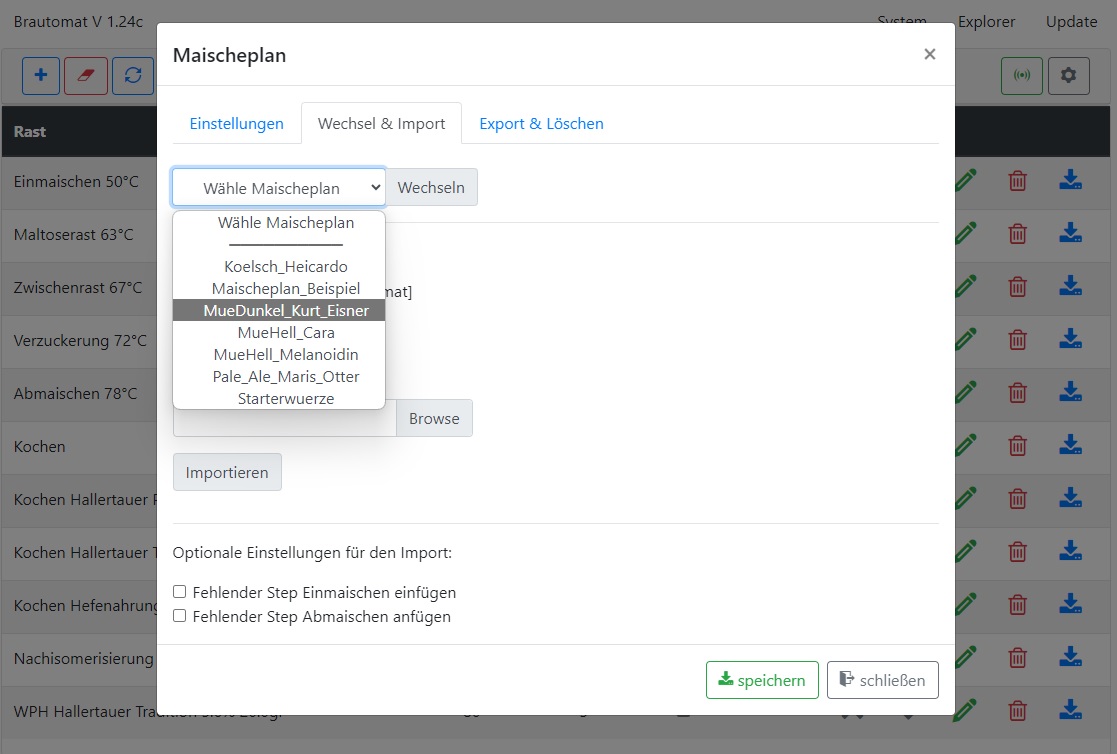Pick Koelsch_Heicardo from the dropdown list
1117x754 pixels.
click(x=286, y=267)
